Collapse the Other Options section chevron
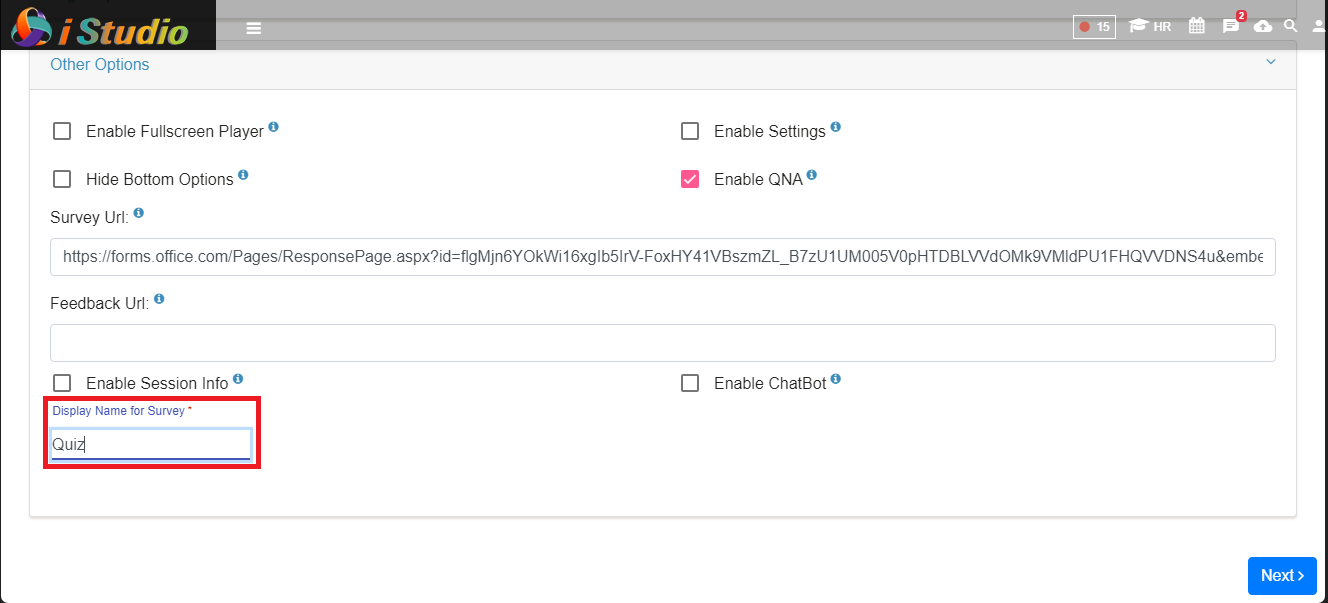The height and width of the screenshot is (603, 1328). (1271, 62)
